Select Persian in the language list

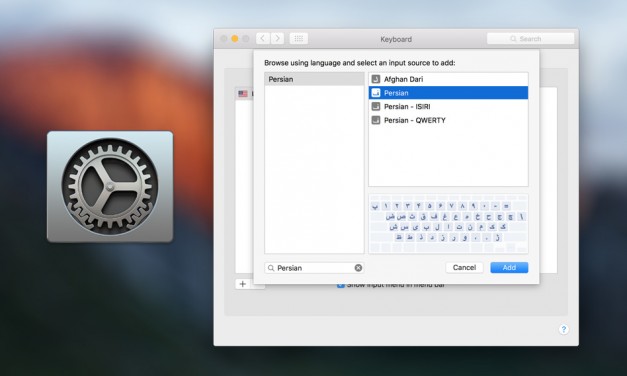[314, 79]
